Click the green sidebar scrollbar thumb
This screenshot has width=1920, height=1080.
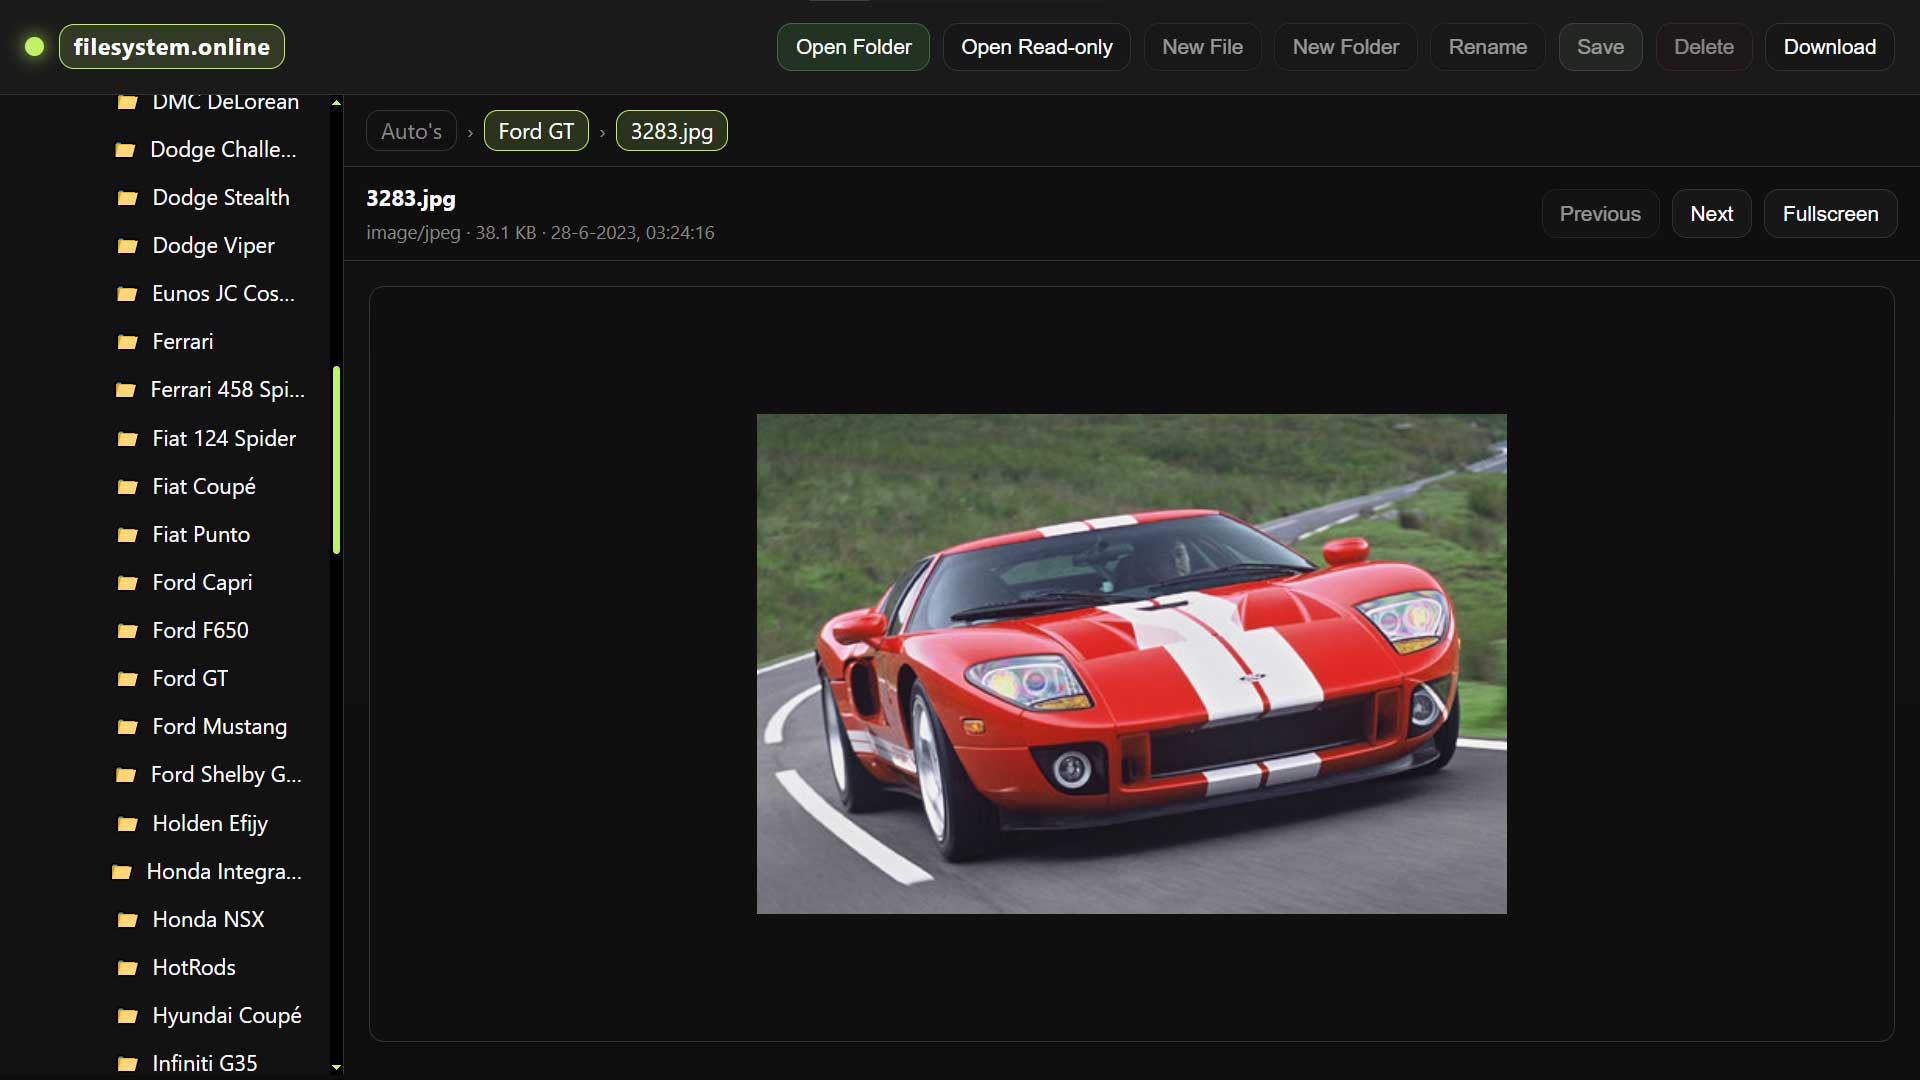click(336, 460)
